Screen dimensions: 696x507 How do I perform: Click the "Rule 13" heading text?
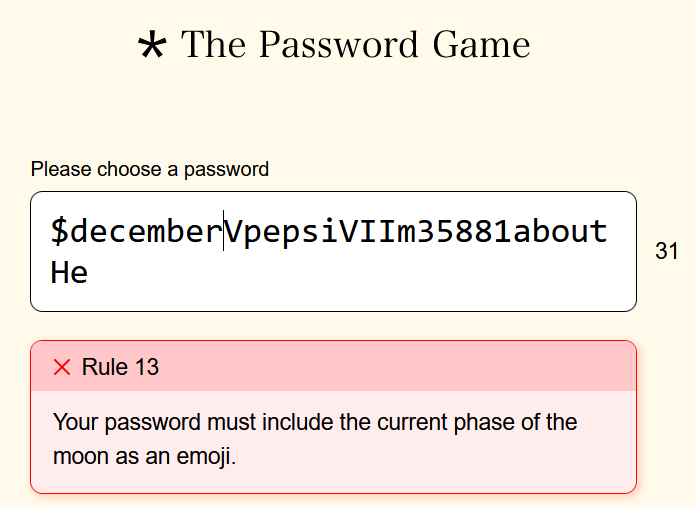point(120,367)
